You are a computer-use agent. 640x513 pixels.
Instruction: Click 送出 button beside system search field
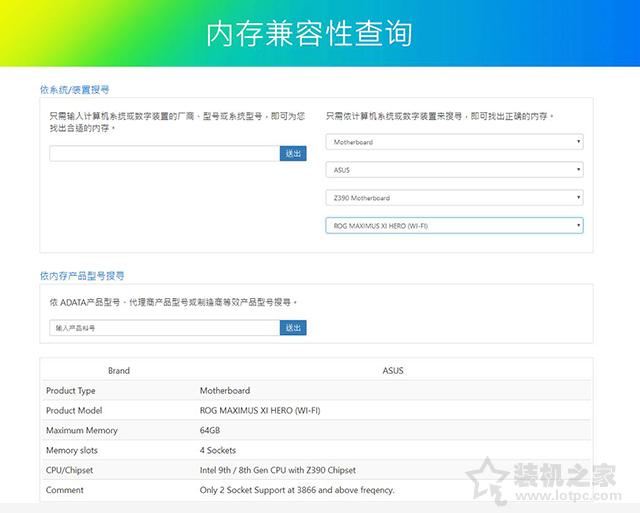pyautogui.click(x=293, y=153)
